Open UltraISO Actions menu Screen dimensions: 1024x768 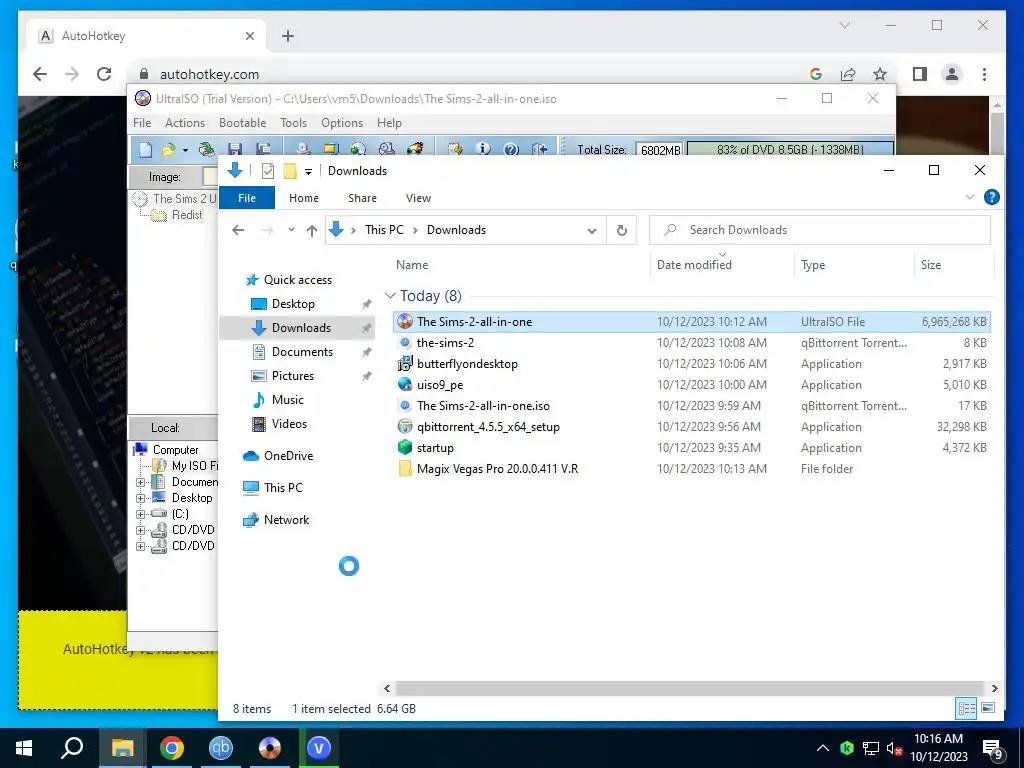pos(185,123)
